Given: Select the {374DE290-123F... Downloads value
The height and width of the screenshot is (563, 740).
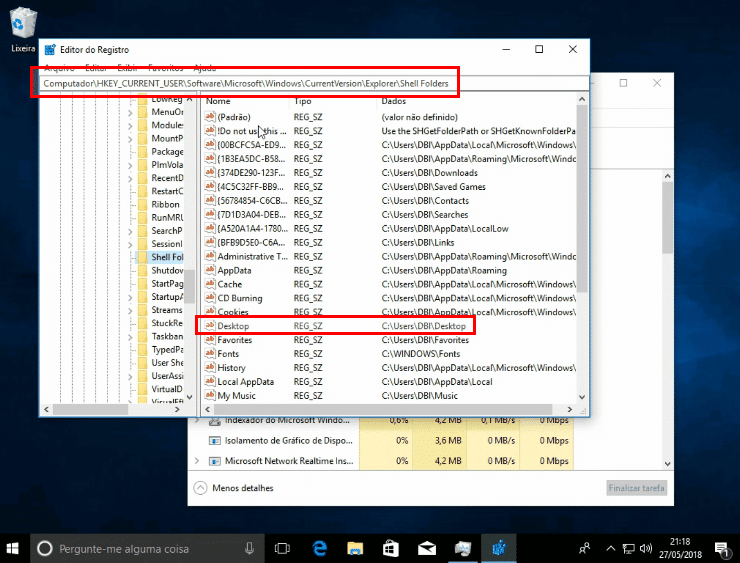Looking at the screenshot, I should pos(251,173).
